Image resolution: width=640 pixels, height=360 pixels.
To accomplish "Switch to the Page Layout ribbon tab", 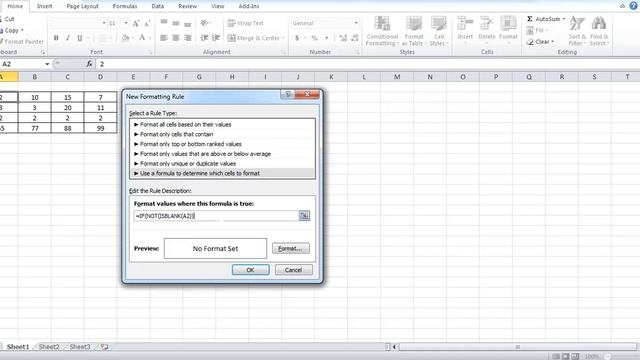I will click(x=82, y=6).
